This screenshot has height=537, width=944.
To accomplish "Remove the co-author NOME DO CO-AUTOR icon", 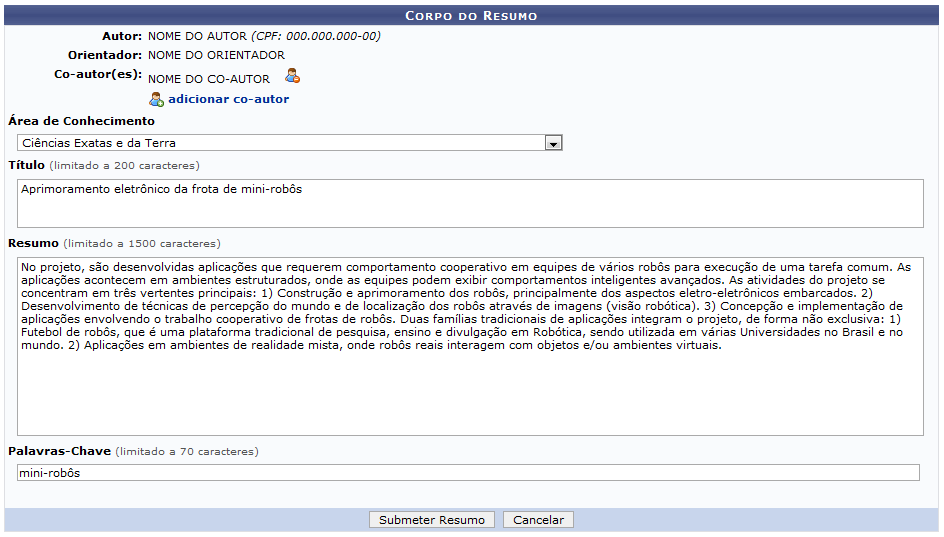I will point(292,76).
